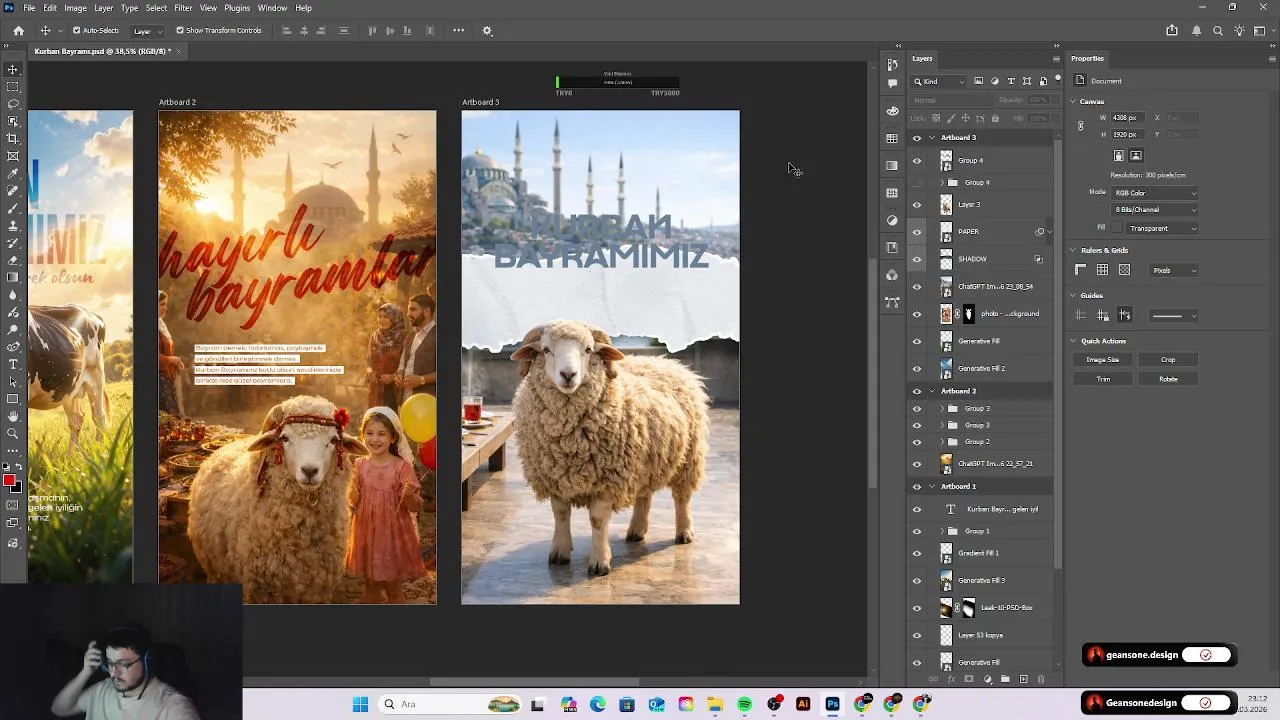Click the taskbar search box Ara
1280x720 pixels.
447,704
